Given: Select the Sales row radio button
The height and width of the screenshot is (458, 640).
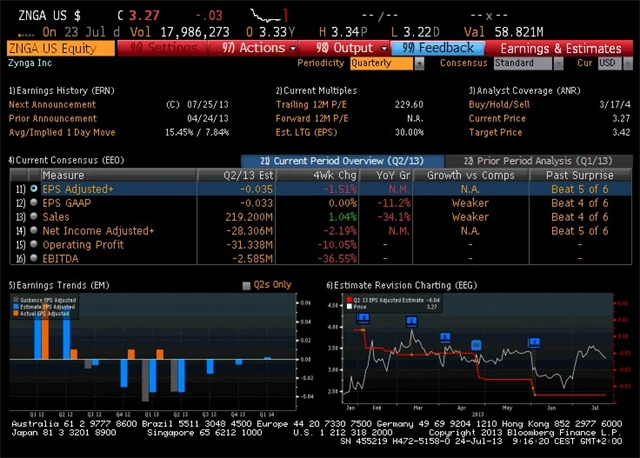Looking at the screenshot, I should (x=34, y=216).
